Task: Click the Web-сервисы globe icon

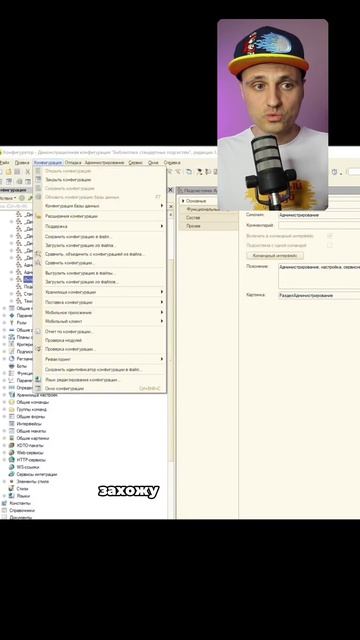Action: coord(12,453)
